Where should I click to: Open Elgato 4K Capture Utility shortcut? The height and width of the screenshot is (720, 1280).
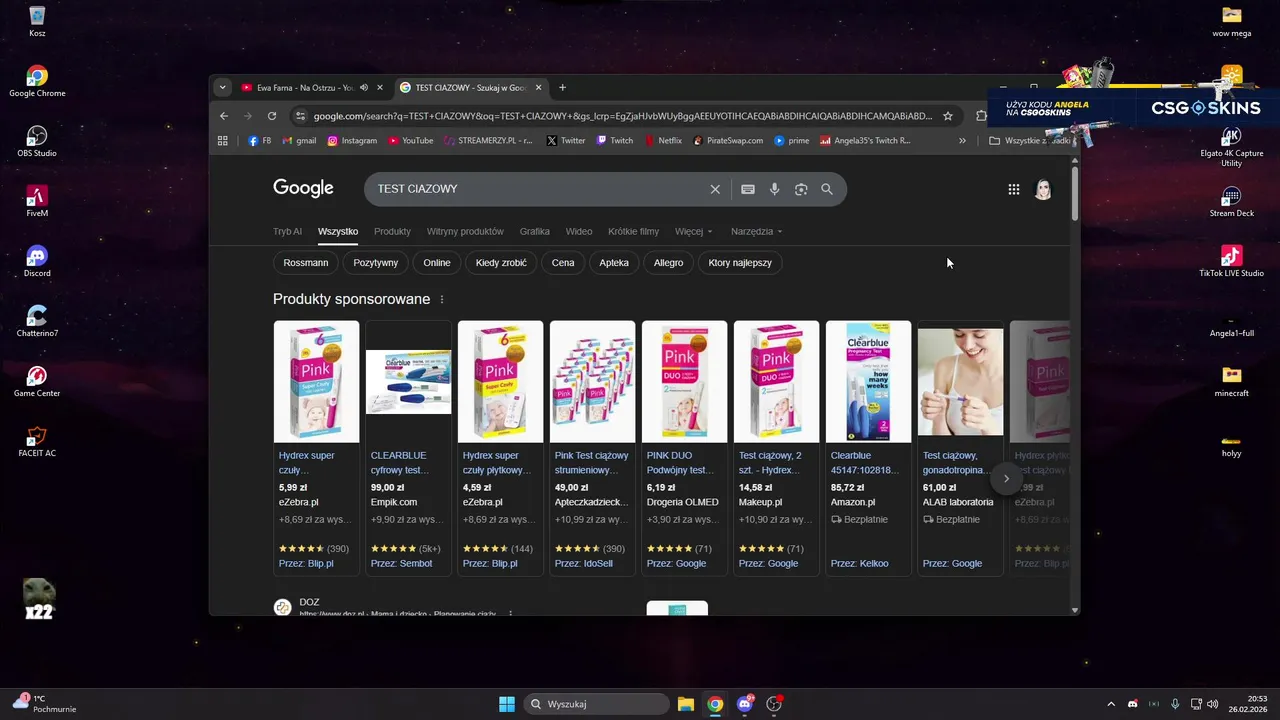pyautogui.click(x=1231, y=146)
